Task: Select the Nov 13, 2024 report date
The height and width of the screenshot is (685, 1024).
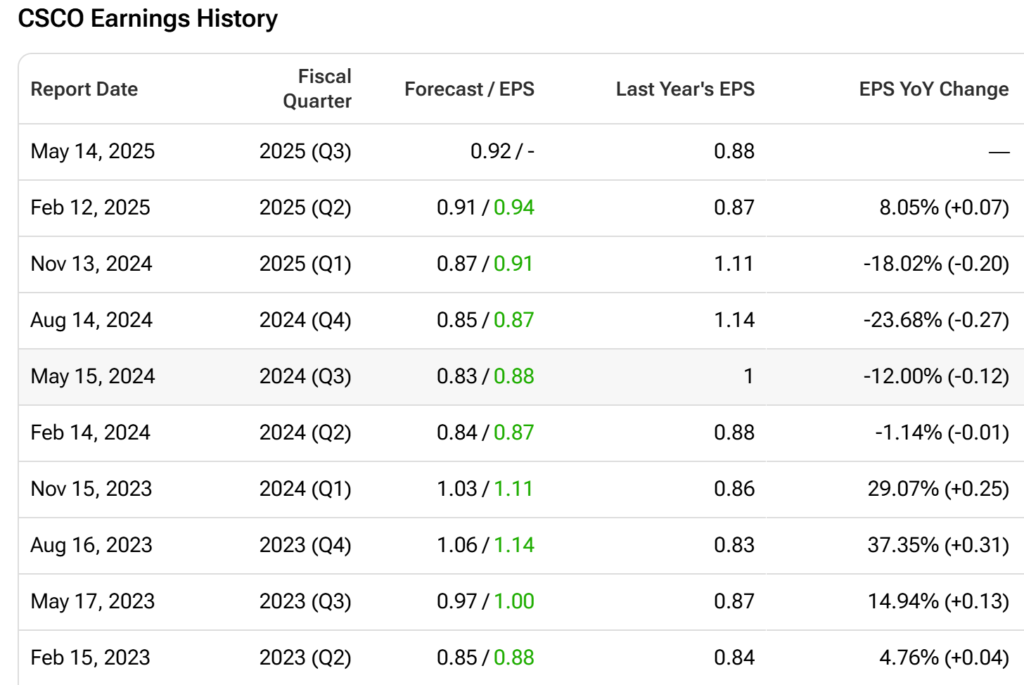Action: pyautogui.click(x=91, y=264)
